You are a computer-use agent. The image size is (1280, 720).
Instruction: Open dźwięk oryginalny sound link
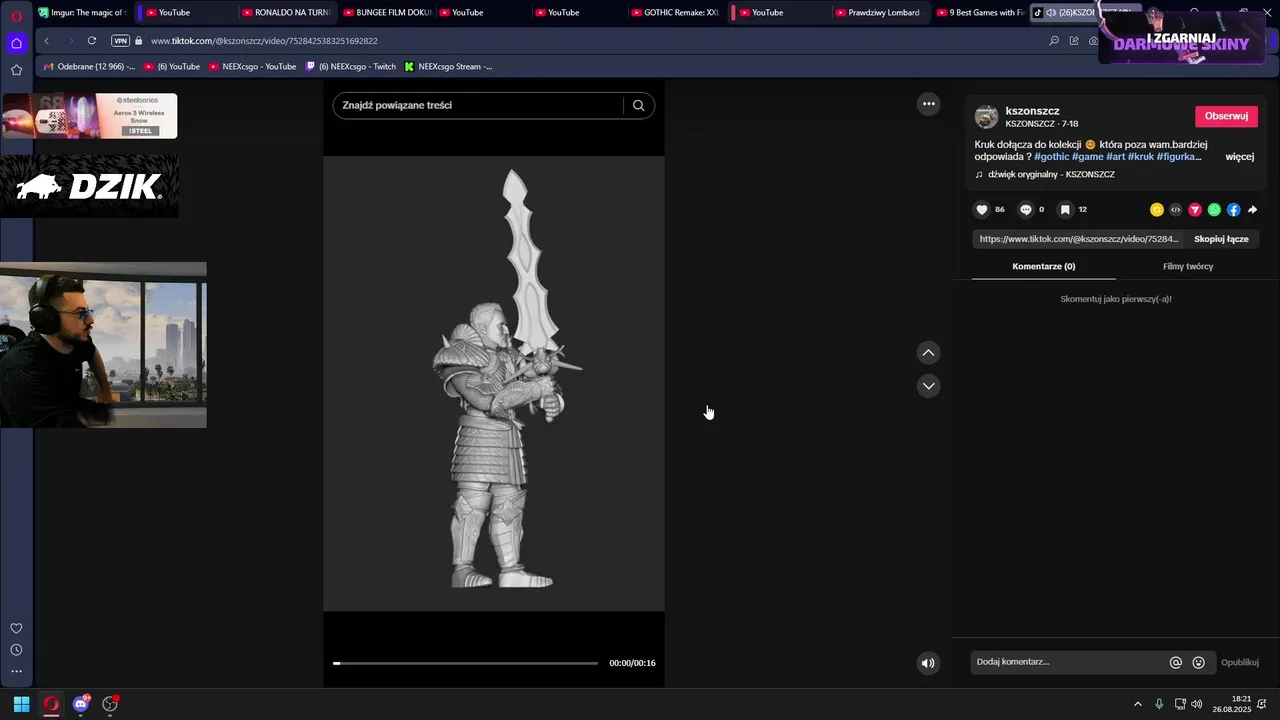point(1051,175)
